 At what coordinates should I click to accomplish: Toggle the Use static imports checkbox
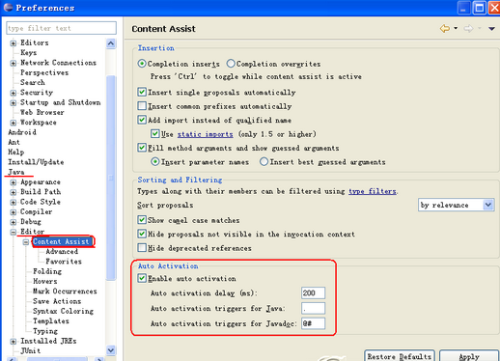[155, 134]
